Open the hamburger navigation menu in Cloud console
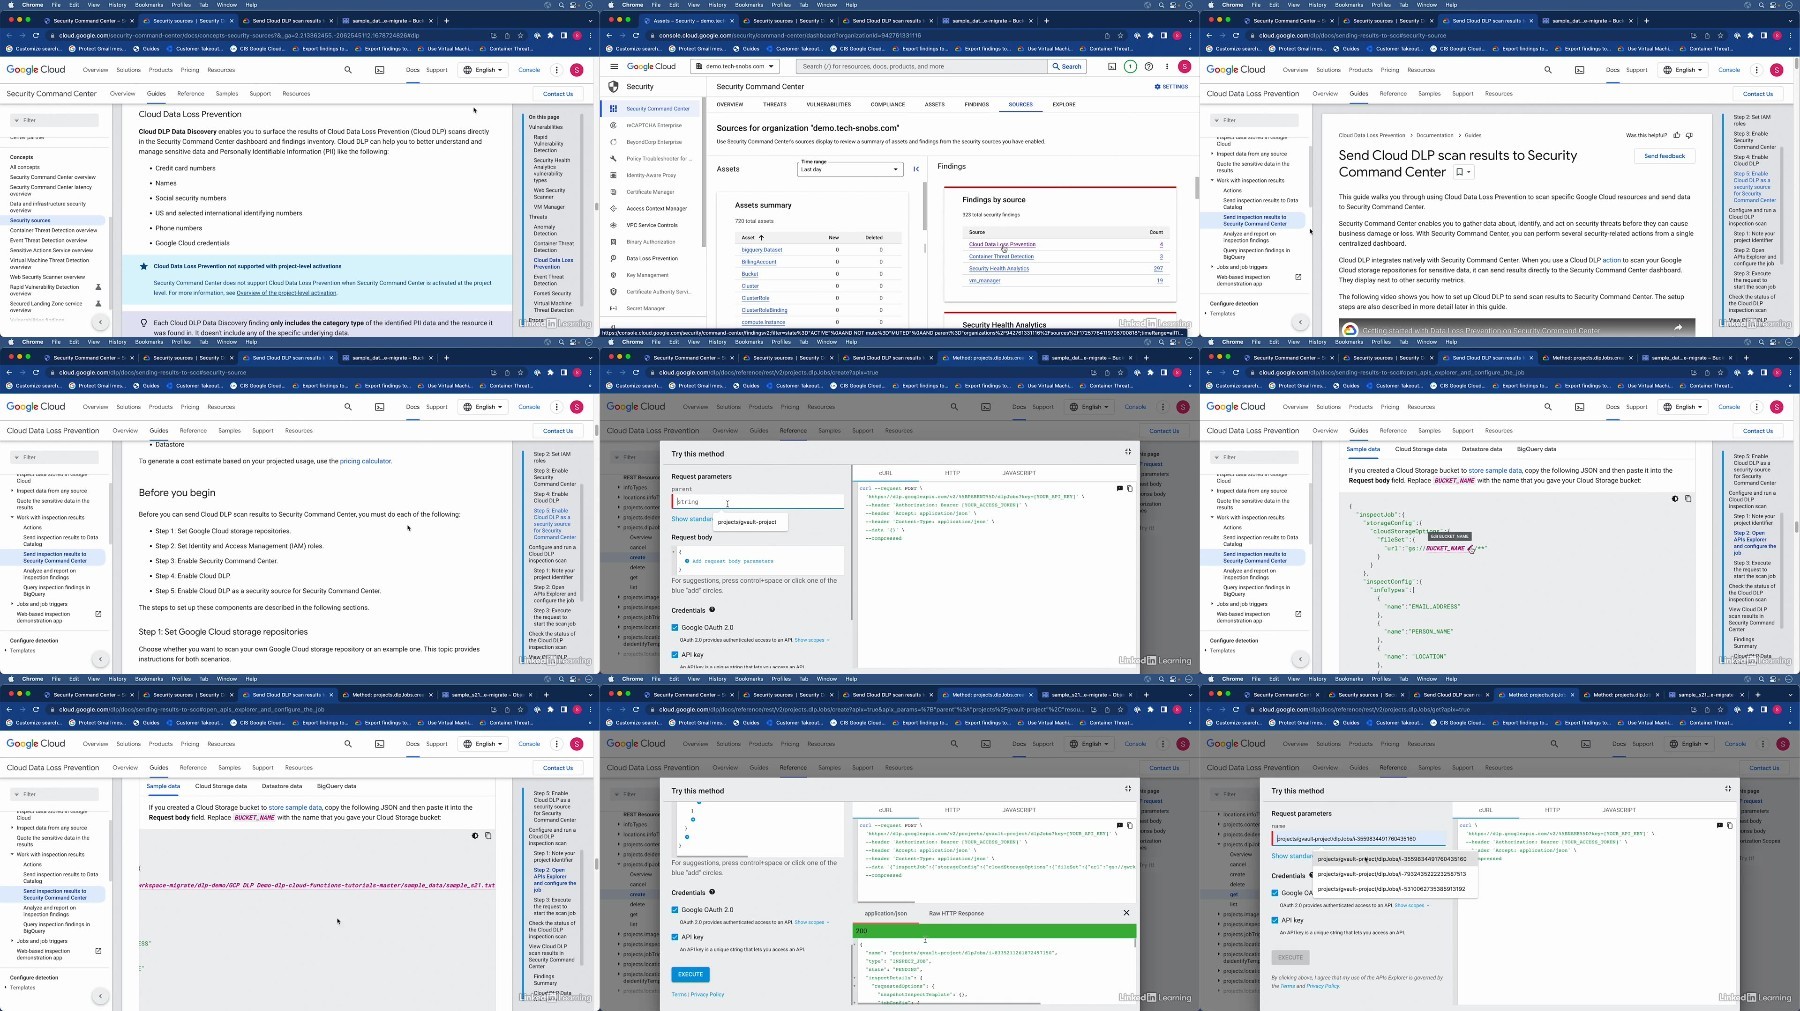This screenshot has height=1011, width=1800. (612, 66)
